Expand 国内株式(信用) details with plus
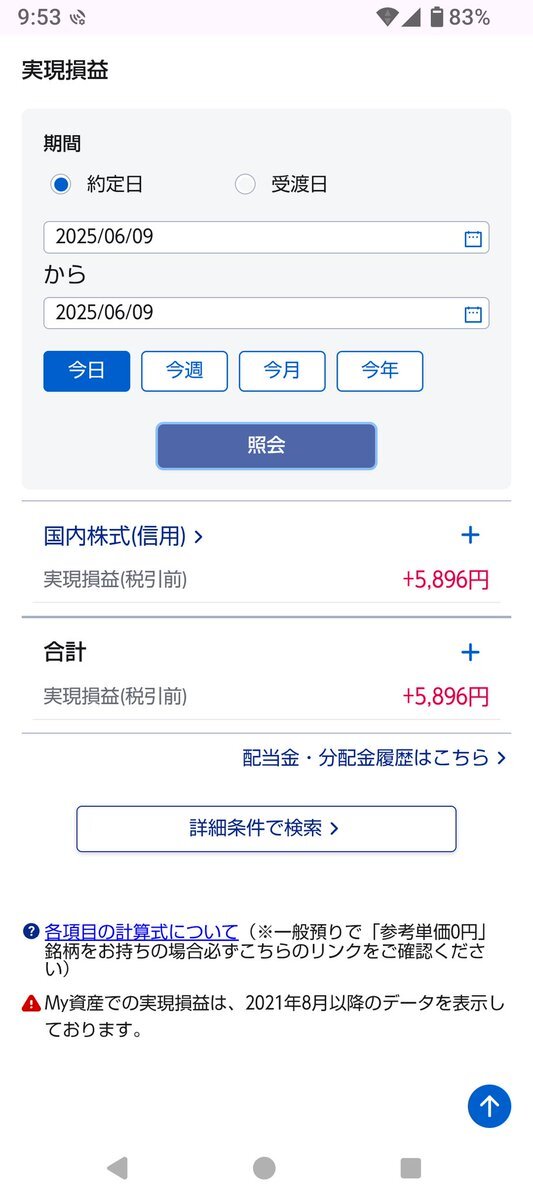The image size is (533, 1200). (470, 535)
